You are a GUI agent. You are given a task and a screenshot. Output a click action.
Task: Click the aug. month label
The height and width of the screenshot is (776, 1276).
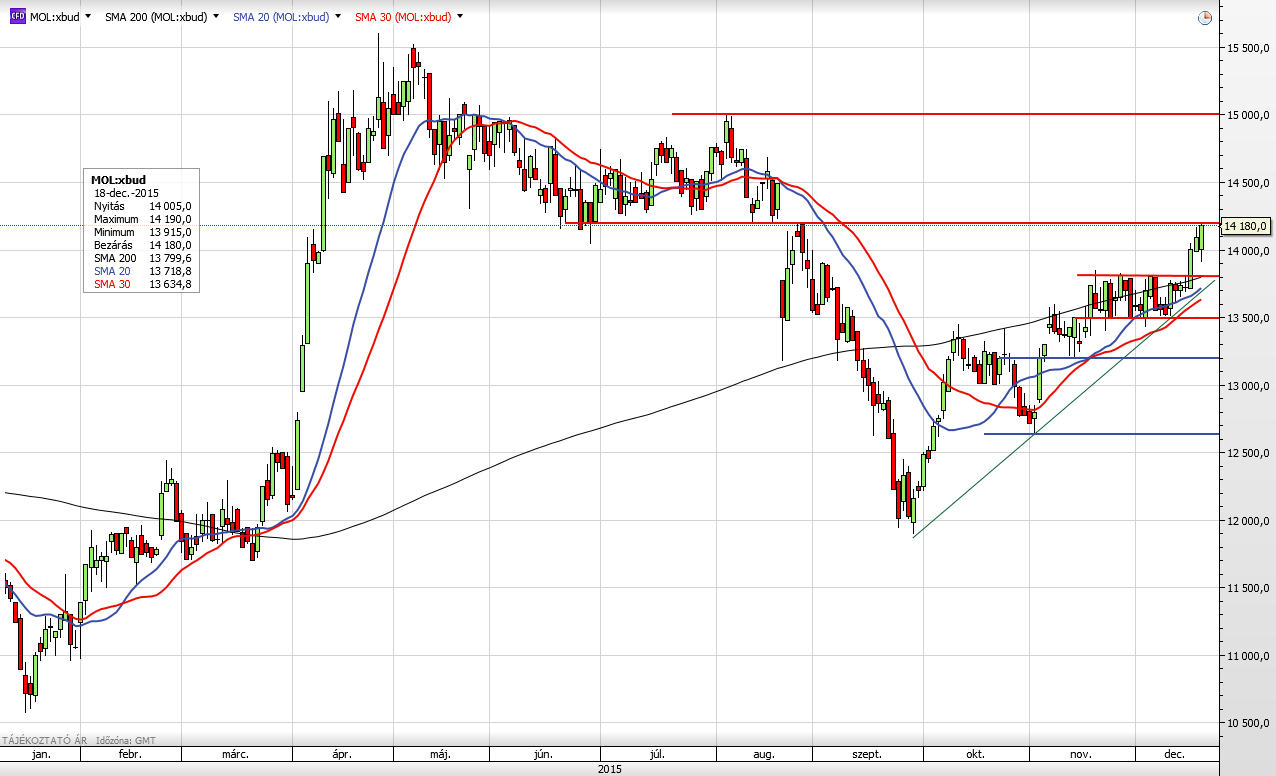point(764,754)
